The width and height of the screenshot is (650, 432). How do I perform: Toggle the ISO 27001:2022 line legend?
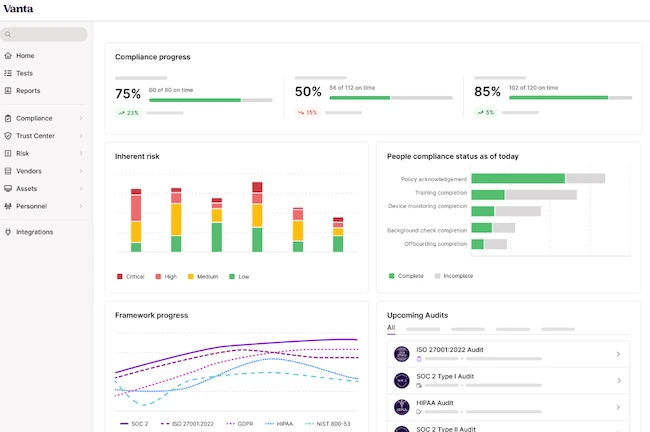click(187, 424)
